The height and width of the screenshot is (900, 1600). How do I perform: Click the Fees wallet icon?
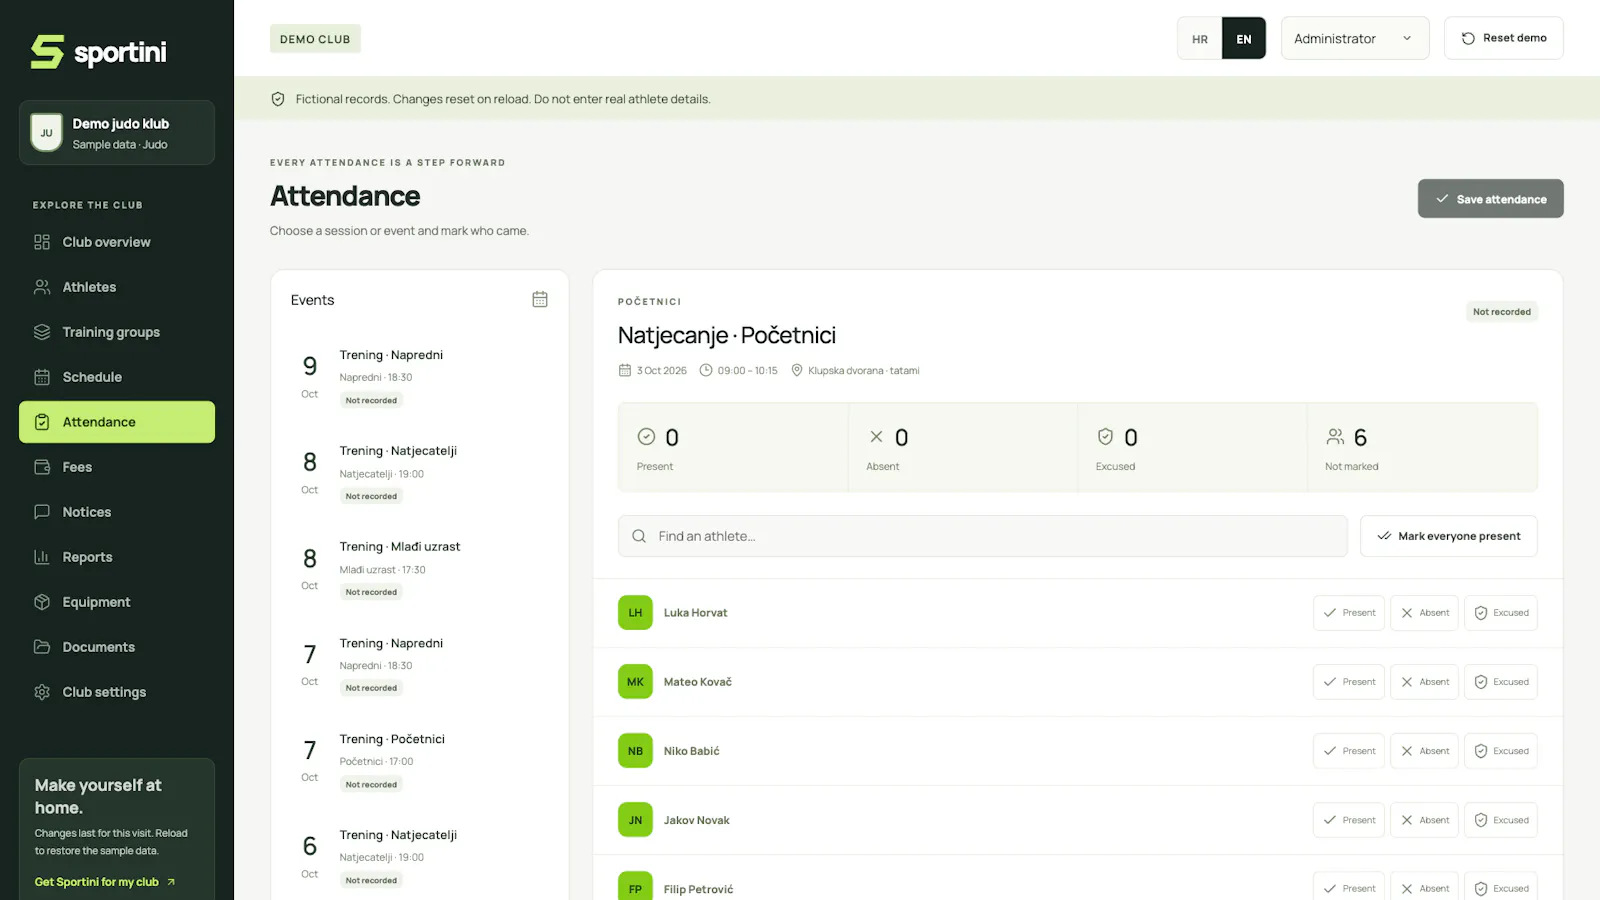(42, 467)
